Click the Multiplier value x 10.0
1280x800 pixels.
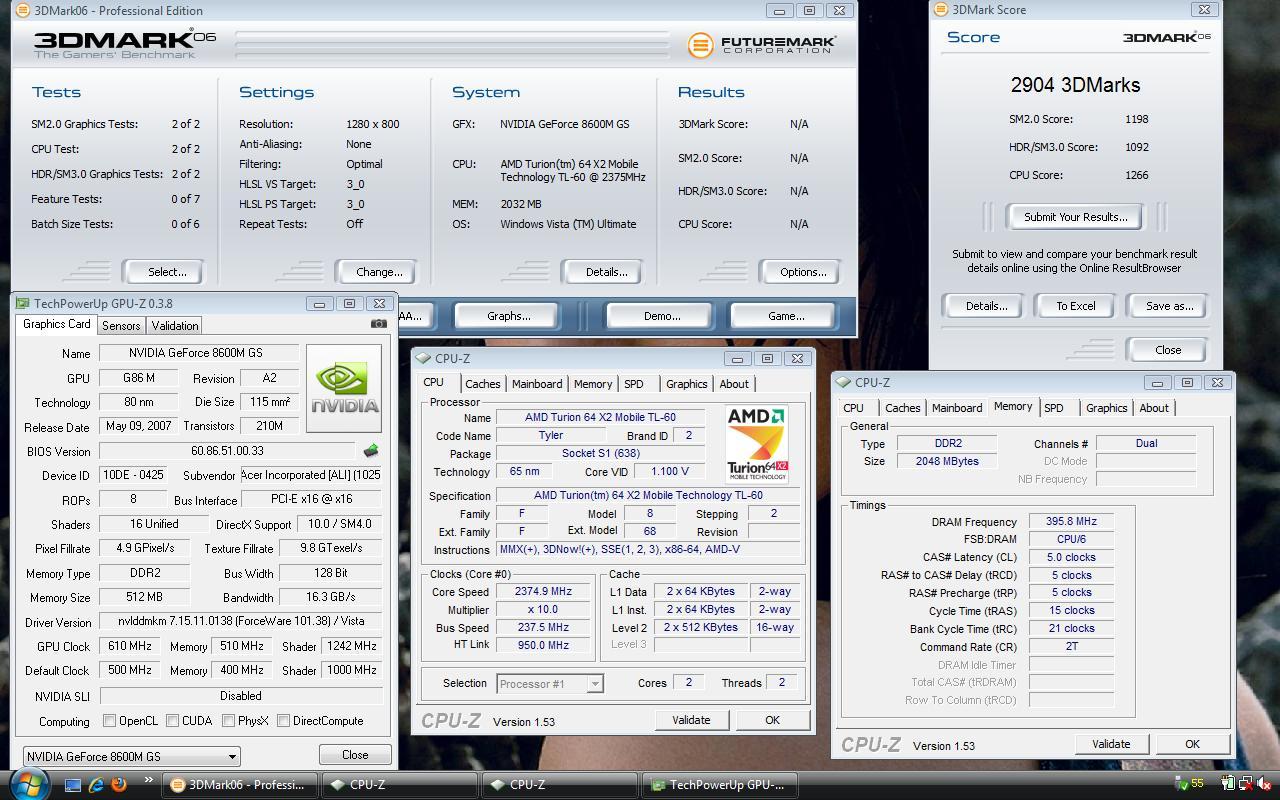(x=543, y=609)
